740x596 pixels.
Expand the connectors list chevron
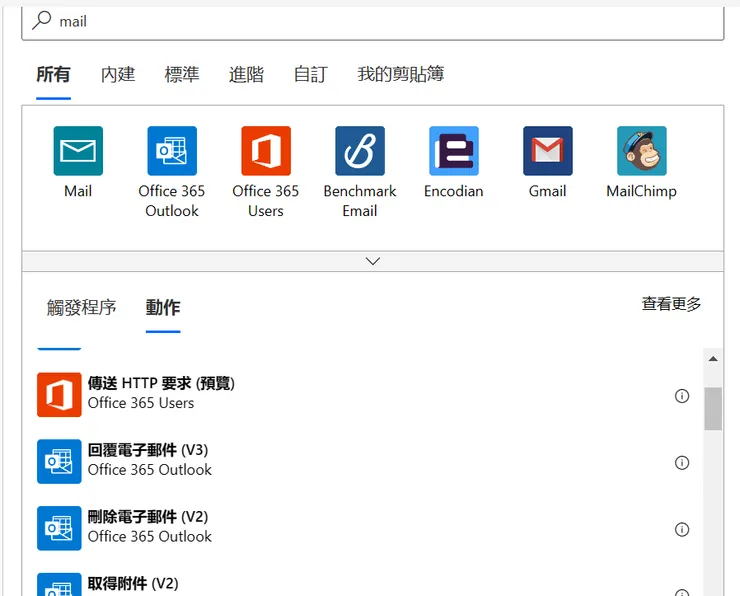373,261
